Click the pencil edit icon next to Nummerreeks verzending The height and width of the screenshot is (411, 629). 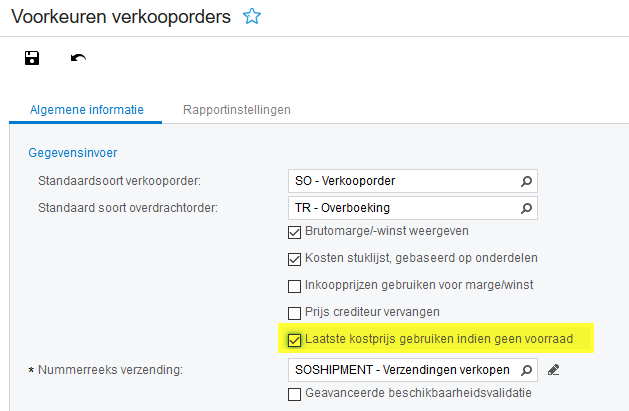(554, 370)
